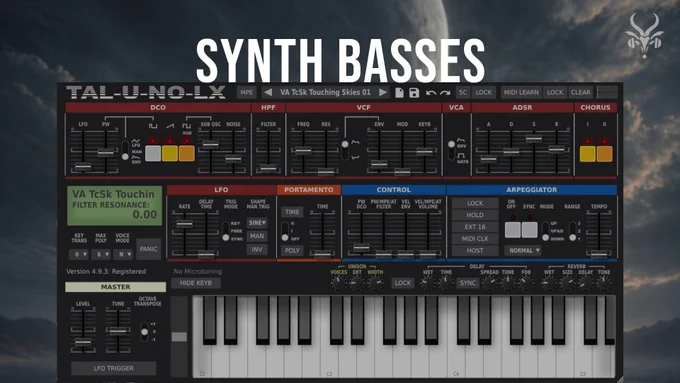Flip the arpeggiator MODE up/down switch
This screenshot has height=383, width=680.
(546, 231)
